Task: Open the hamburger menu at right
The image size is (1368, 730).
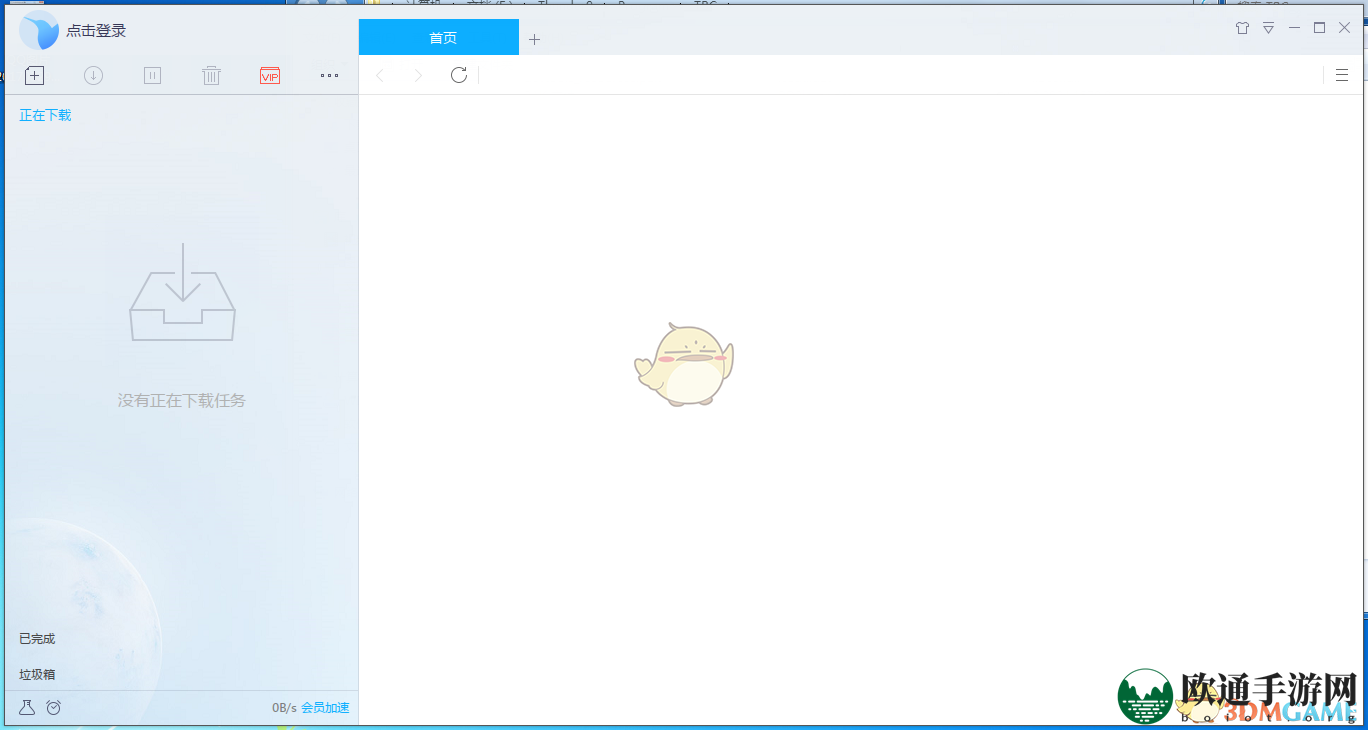Action: pos(1342,75)
